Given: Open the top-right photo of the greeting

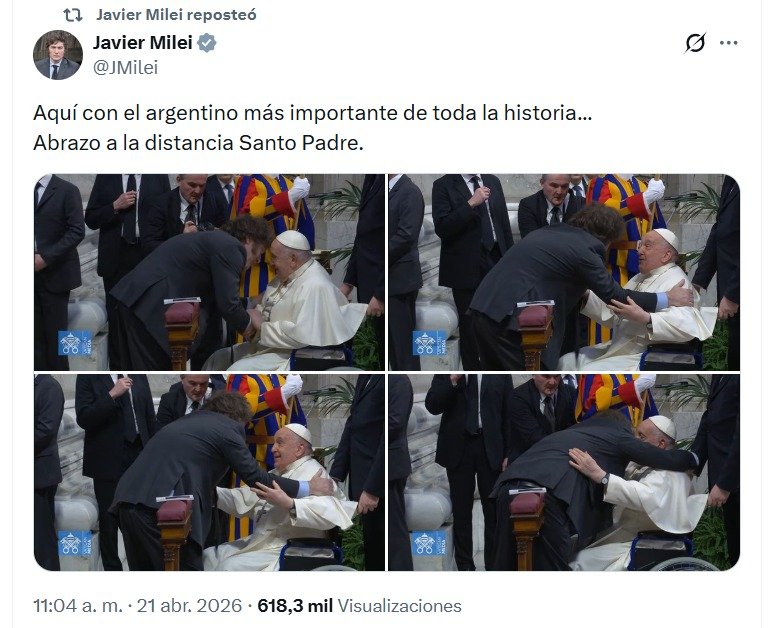Looking at the screenshot, I should point(564,272).
